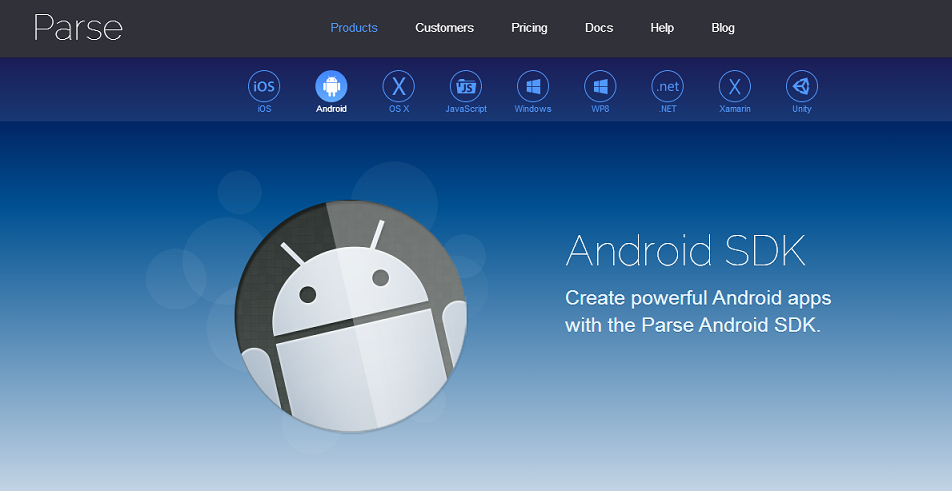
Task: Click the large Android robot illustration
Action: (352, 316)
